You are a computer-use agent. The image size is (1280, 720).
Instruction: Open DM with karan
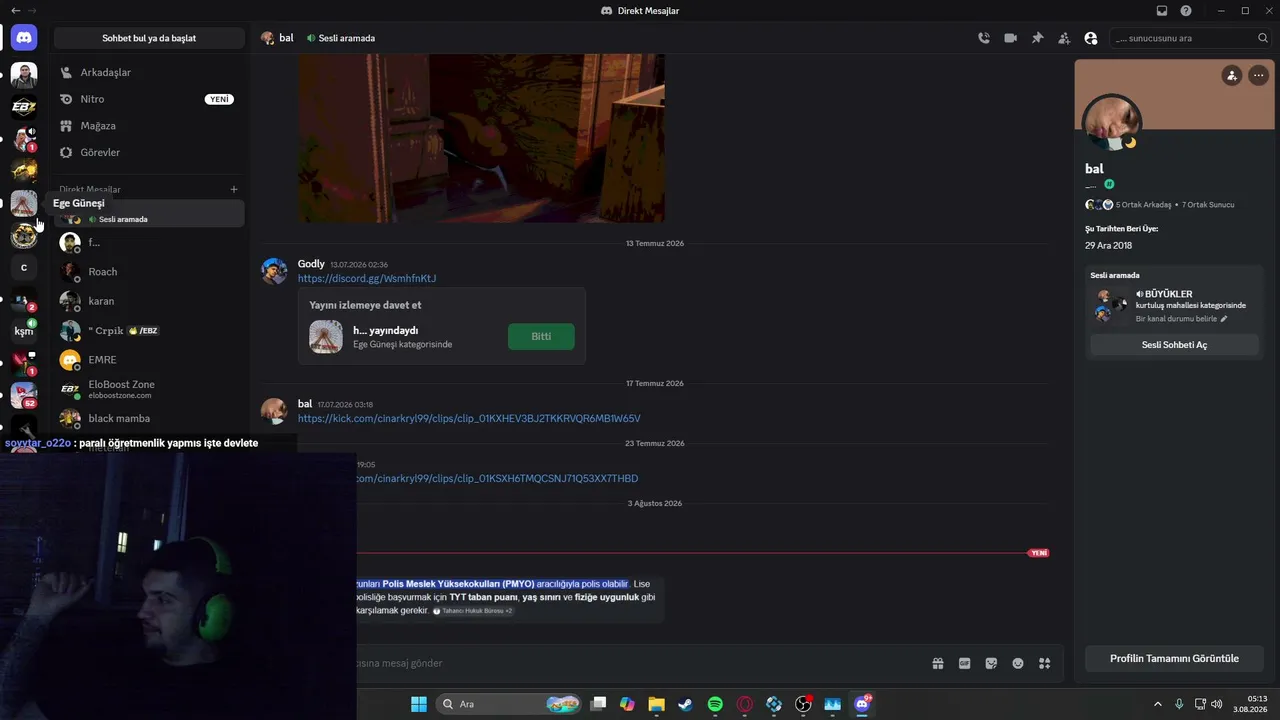point(149,301)
